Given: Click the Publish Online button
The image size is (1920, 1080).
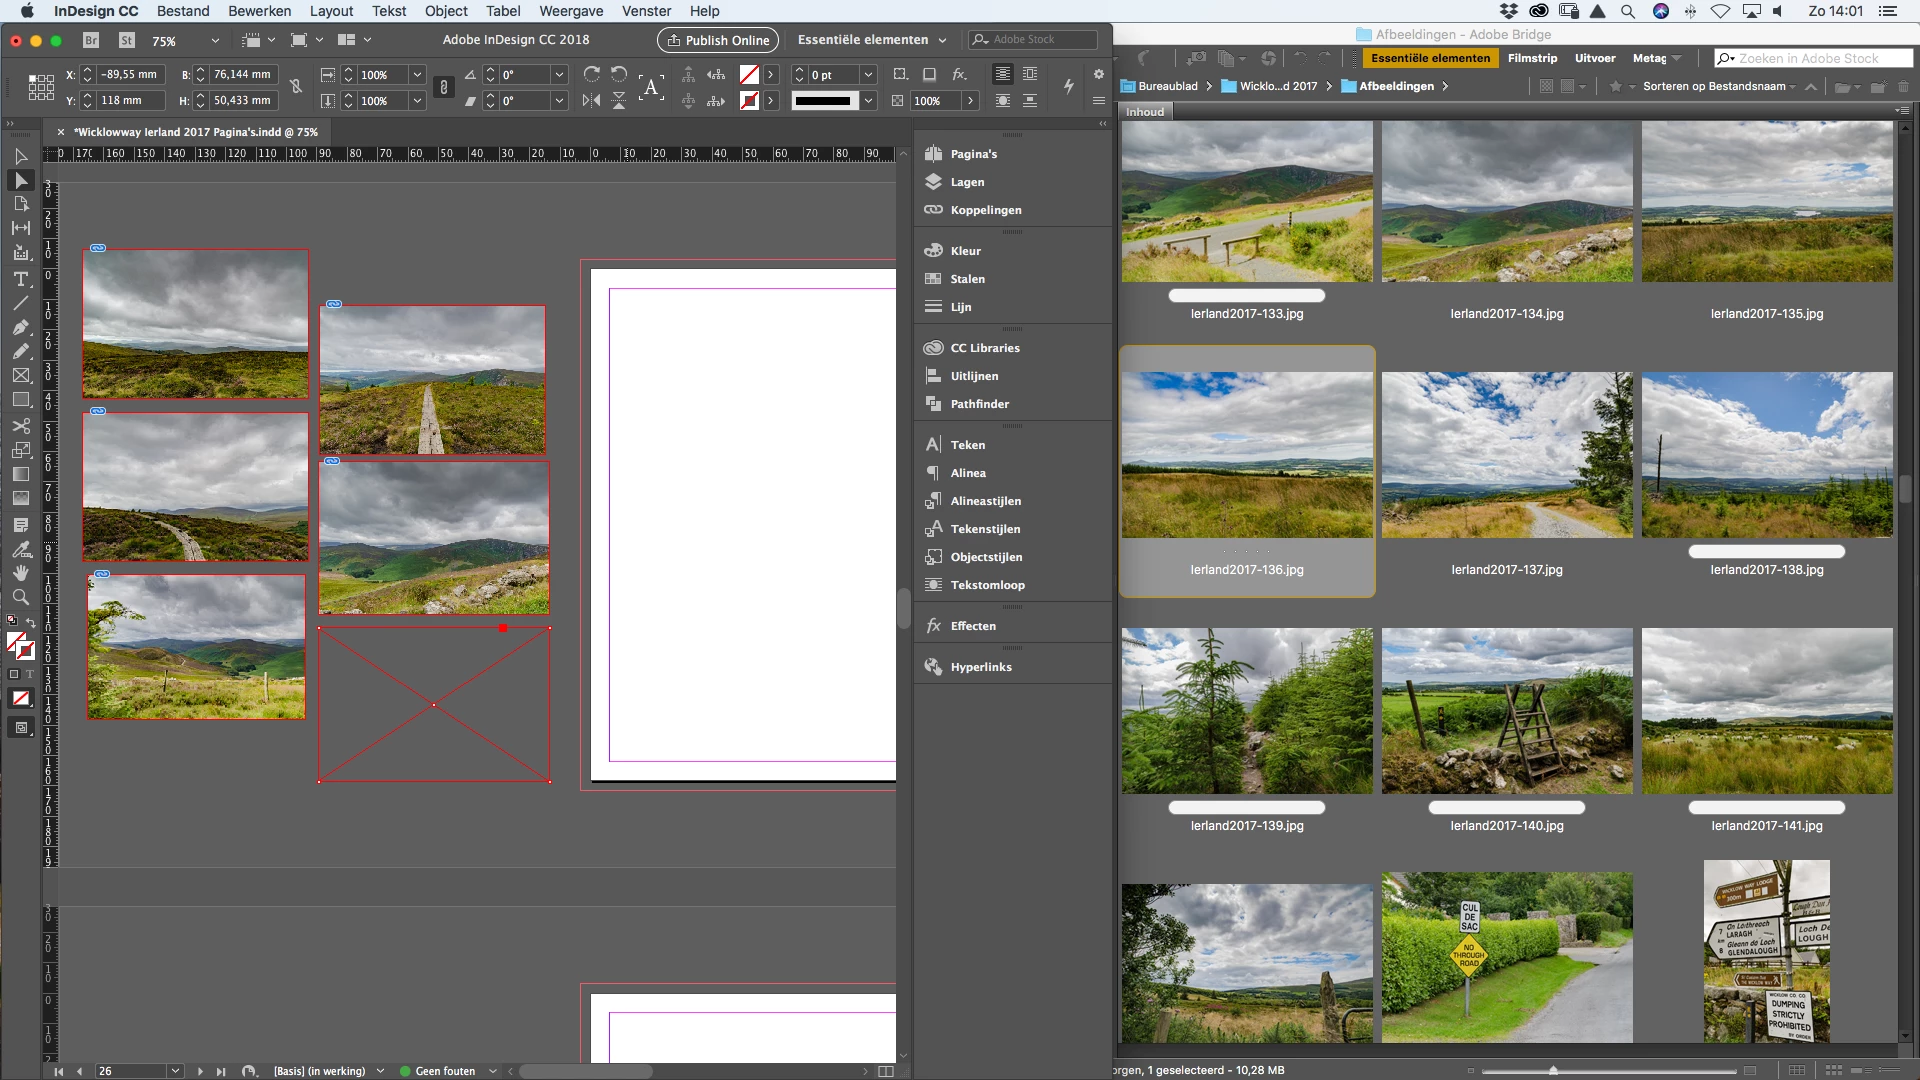Looking at the screenshot, I should coord(717,40).
